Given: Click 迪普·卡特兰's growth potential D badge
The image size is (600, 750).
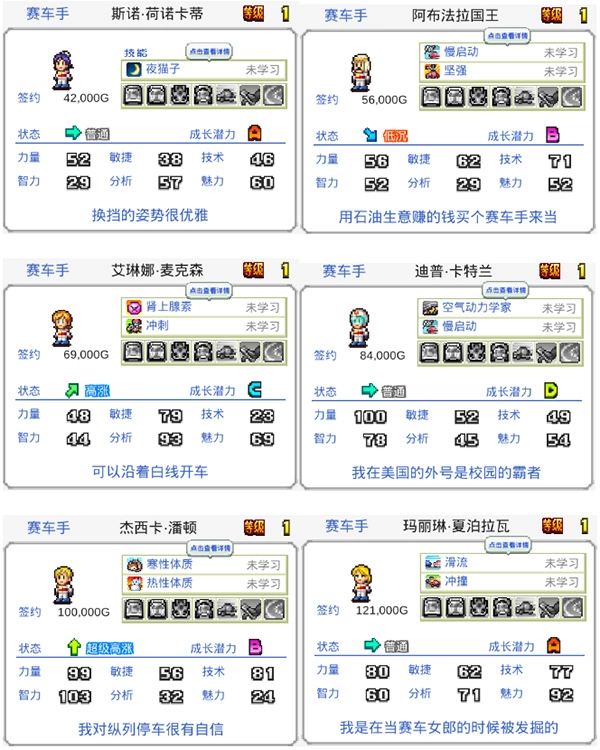Looking at the screenshot, I should point(551,391).
